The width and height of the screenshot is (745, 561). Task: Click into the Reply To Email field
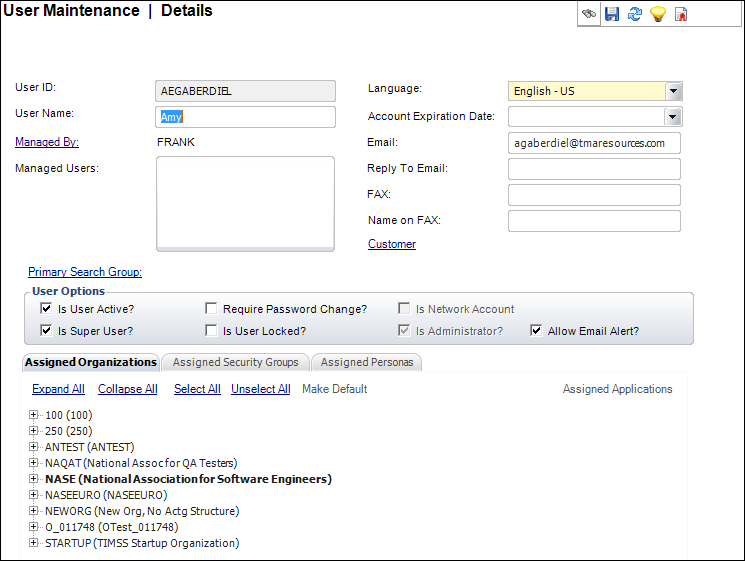[x=594, y=168]
